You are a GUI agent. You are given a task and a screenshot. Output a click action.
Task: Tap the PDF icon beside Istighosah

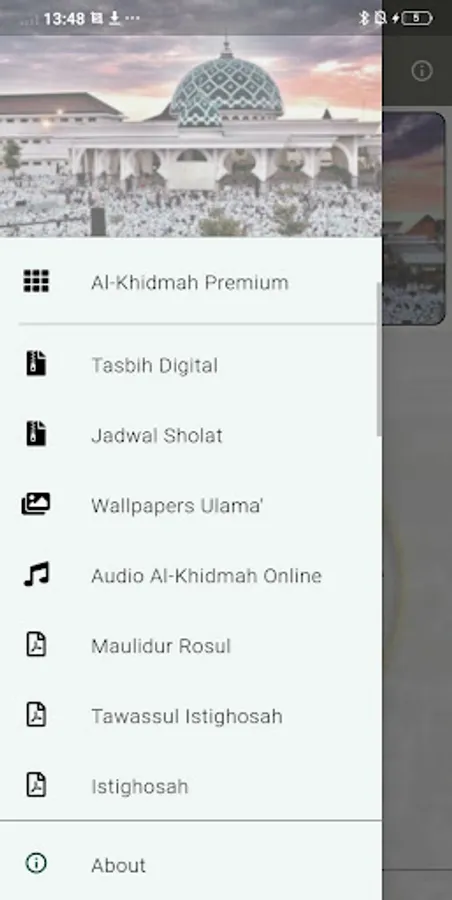(x=36, y=785)
